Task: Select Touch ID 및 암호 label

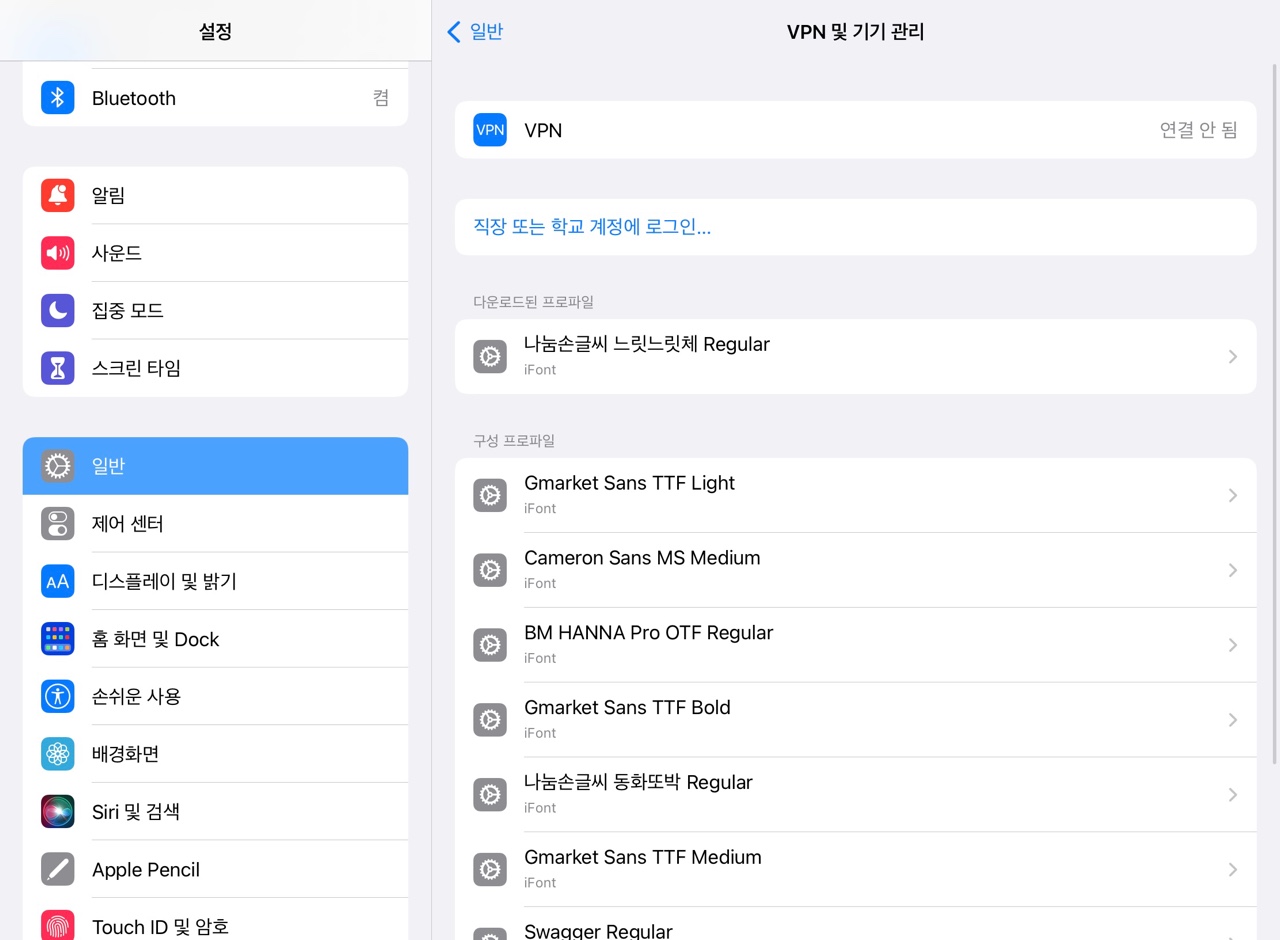Action: (x=160, y=927)
